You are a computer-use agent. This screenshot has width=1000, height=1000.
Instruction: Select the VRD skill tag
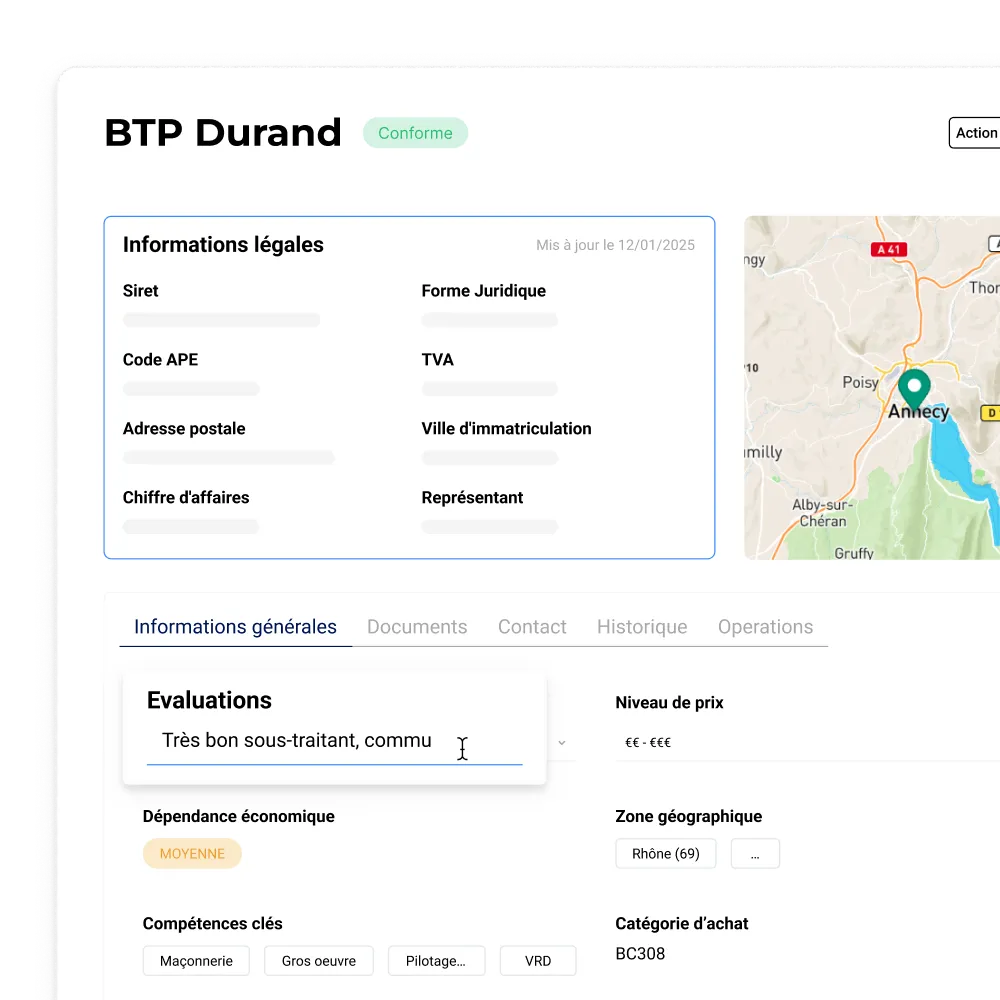coord(538,960)
